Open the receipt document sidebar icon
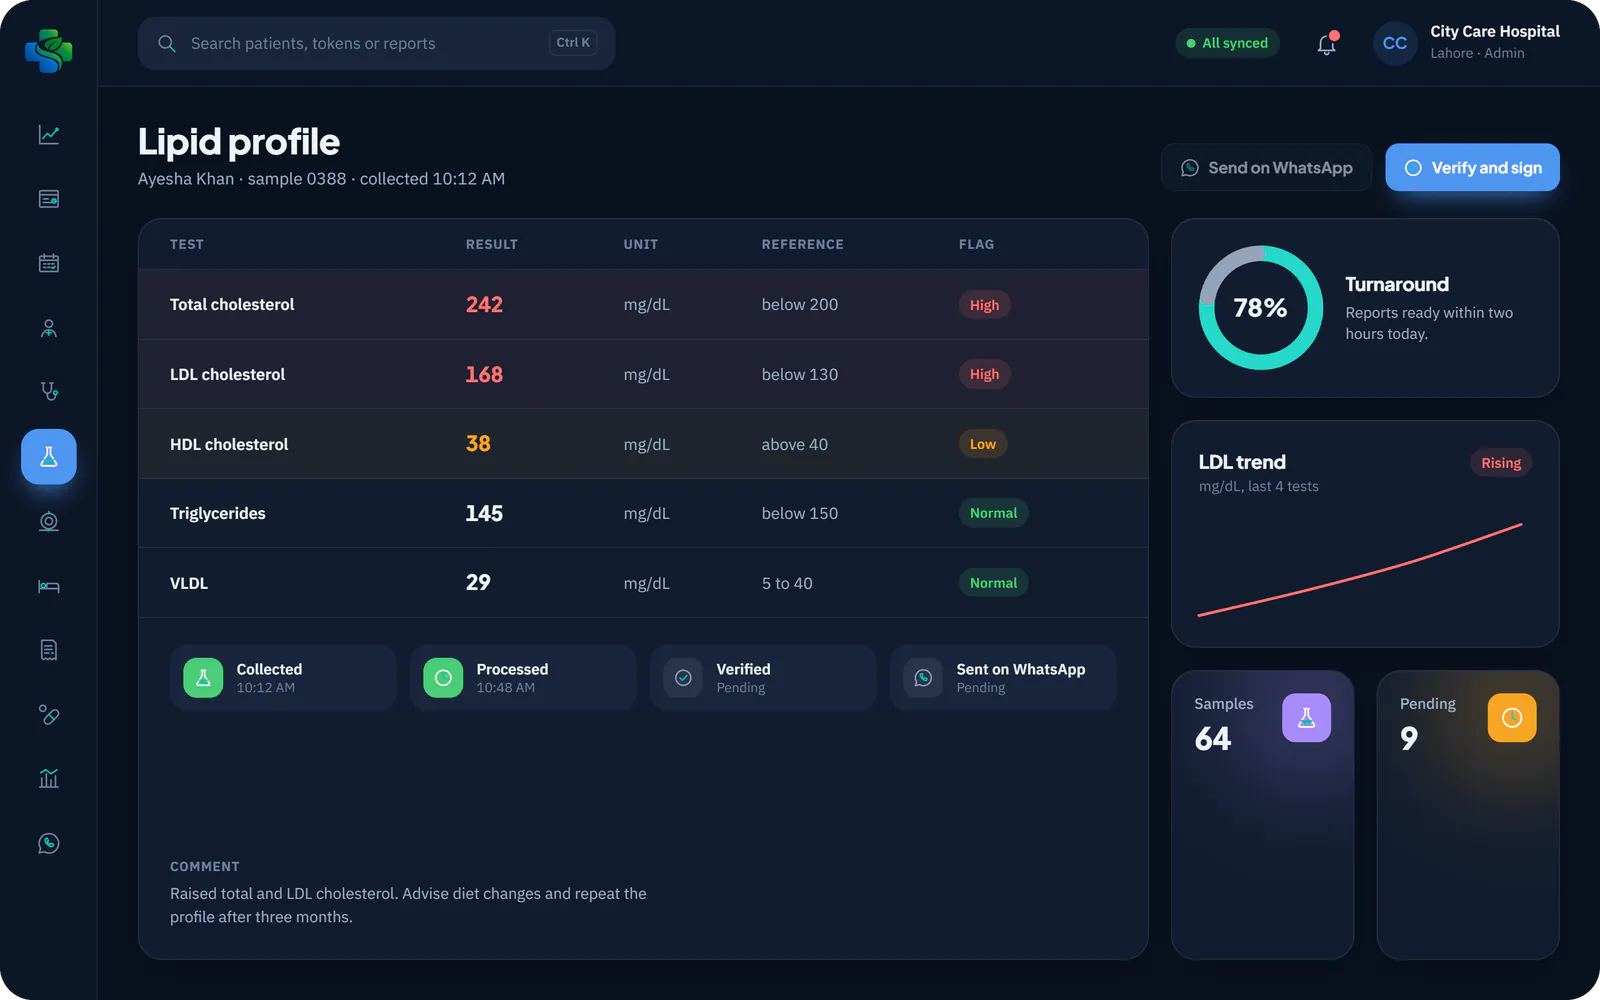 point(49,650)
